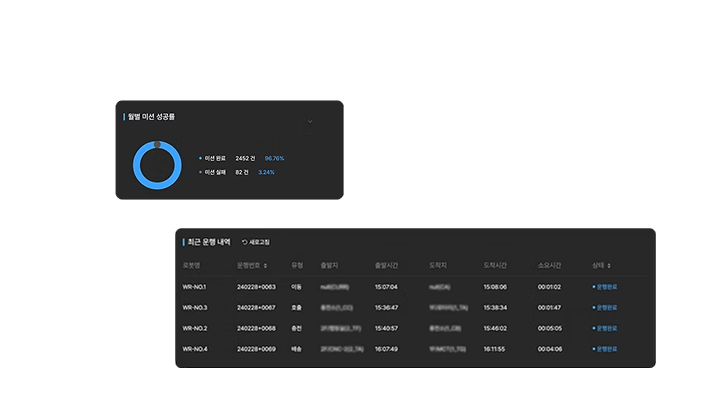Open 운행완료 status for WR-NO.3
Image resolution: width=720 pixels, height=400 pixels.
[605, 308]
